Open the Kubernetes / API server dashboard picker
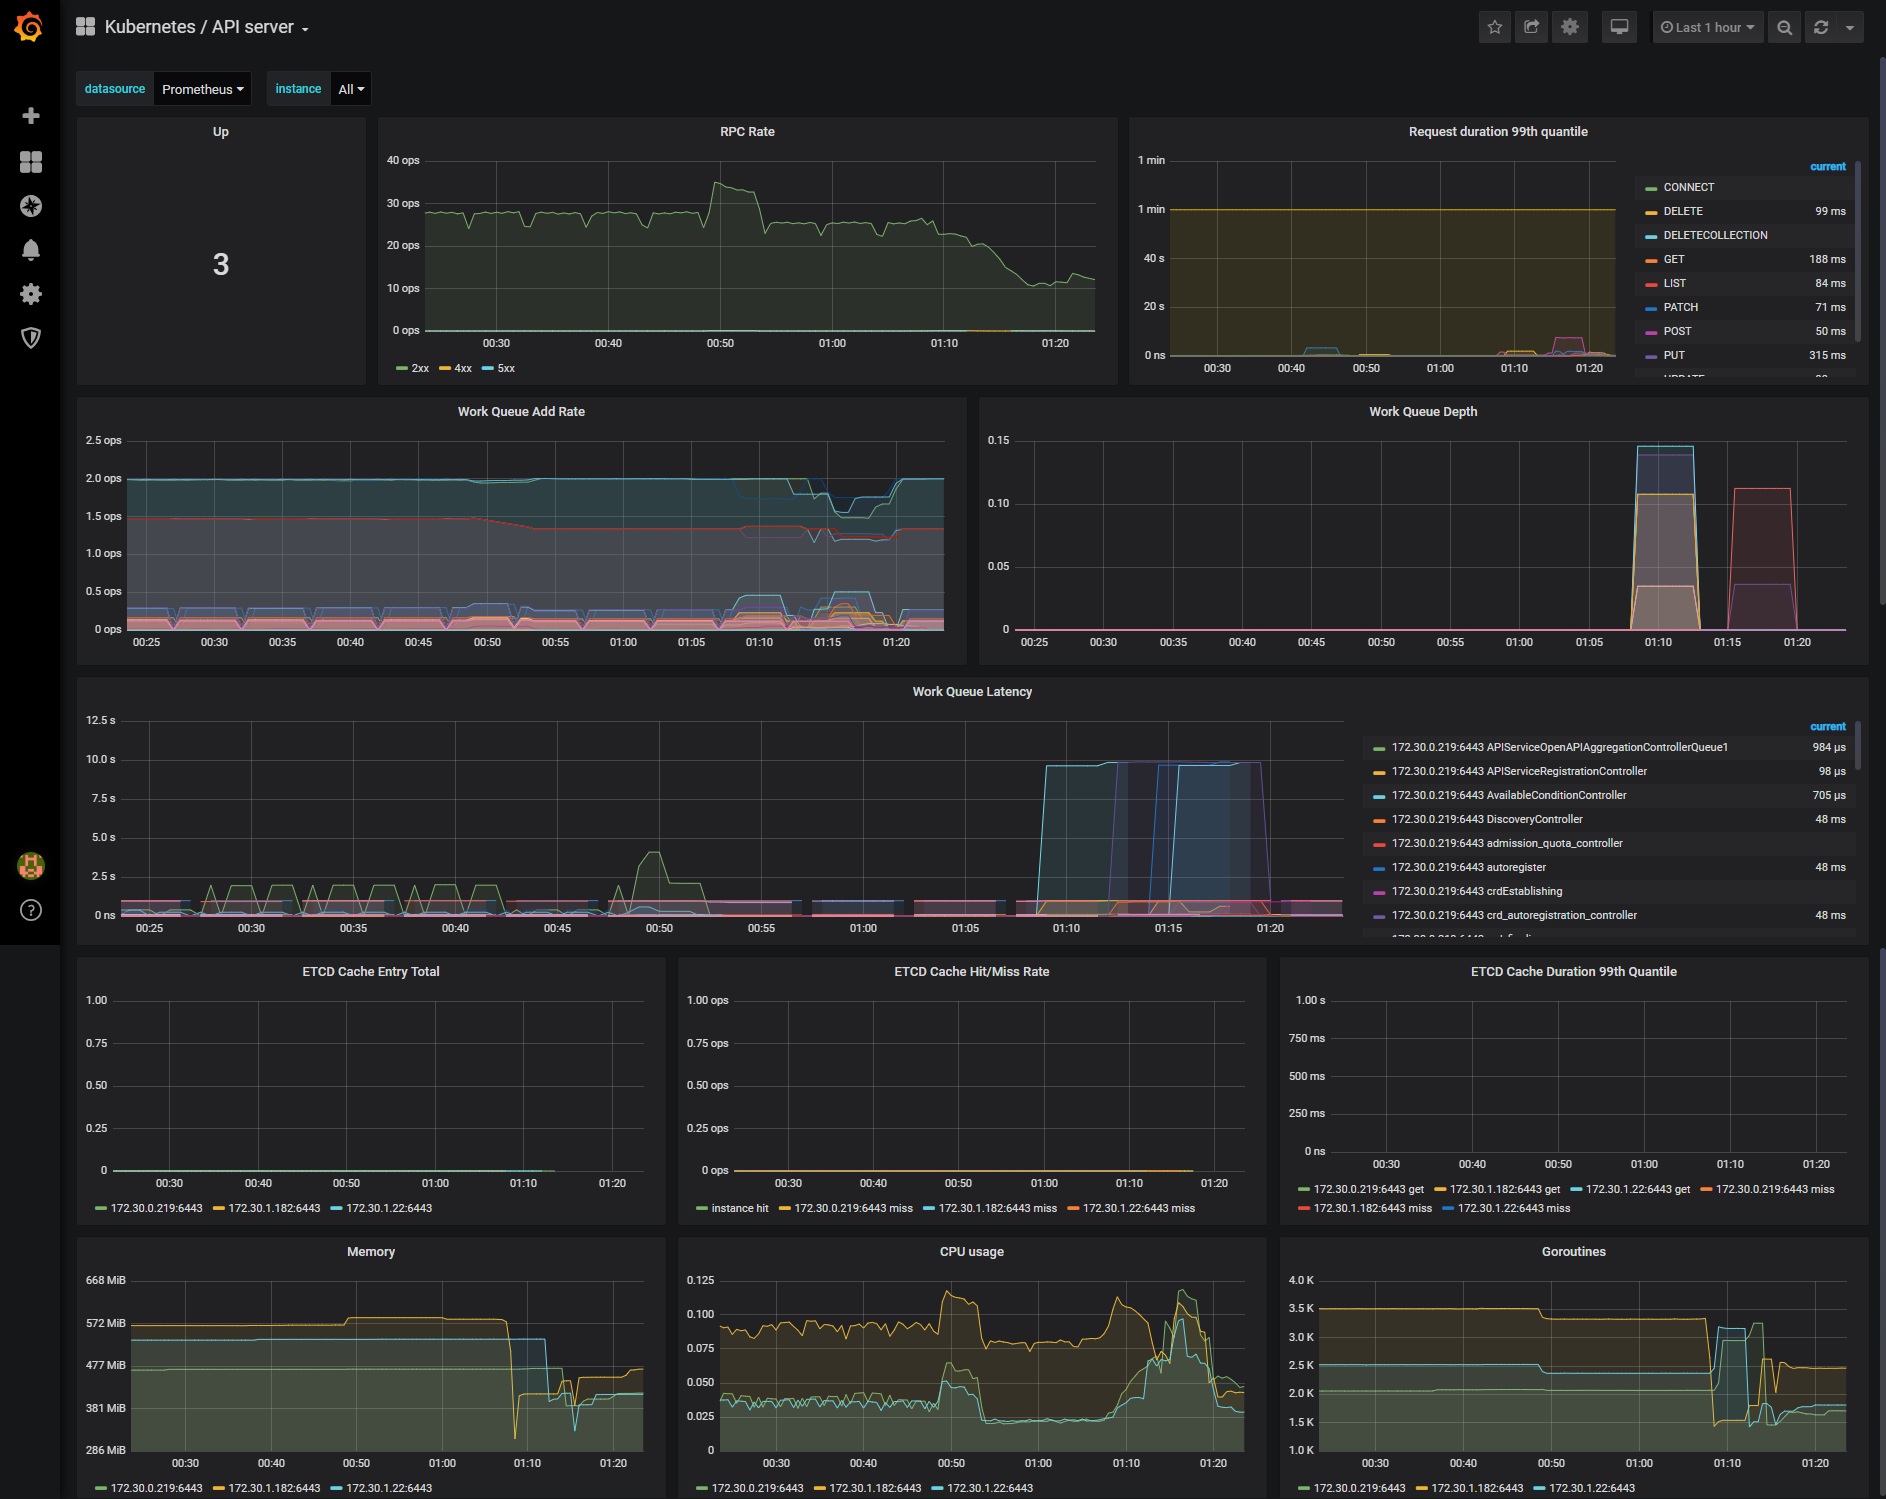1886x1499 pixels. tap(207, 27)
